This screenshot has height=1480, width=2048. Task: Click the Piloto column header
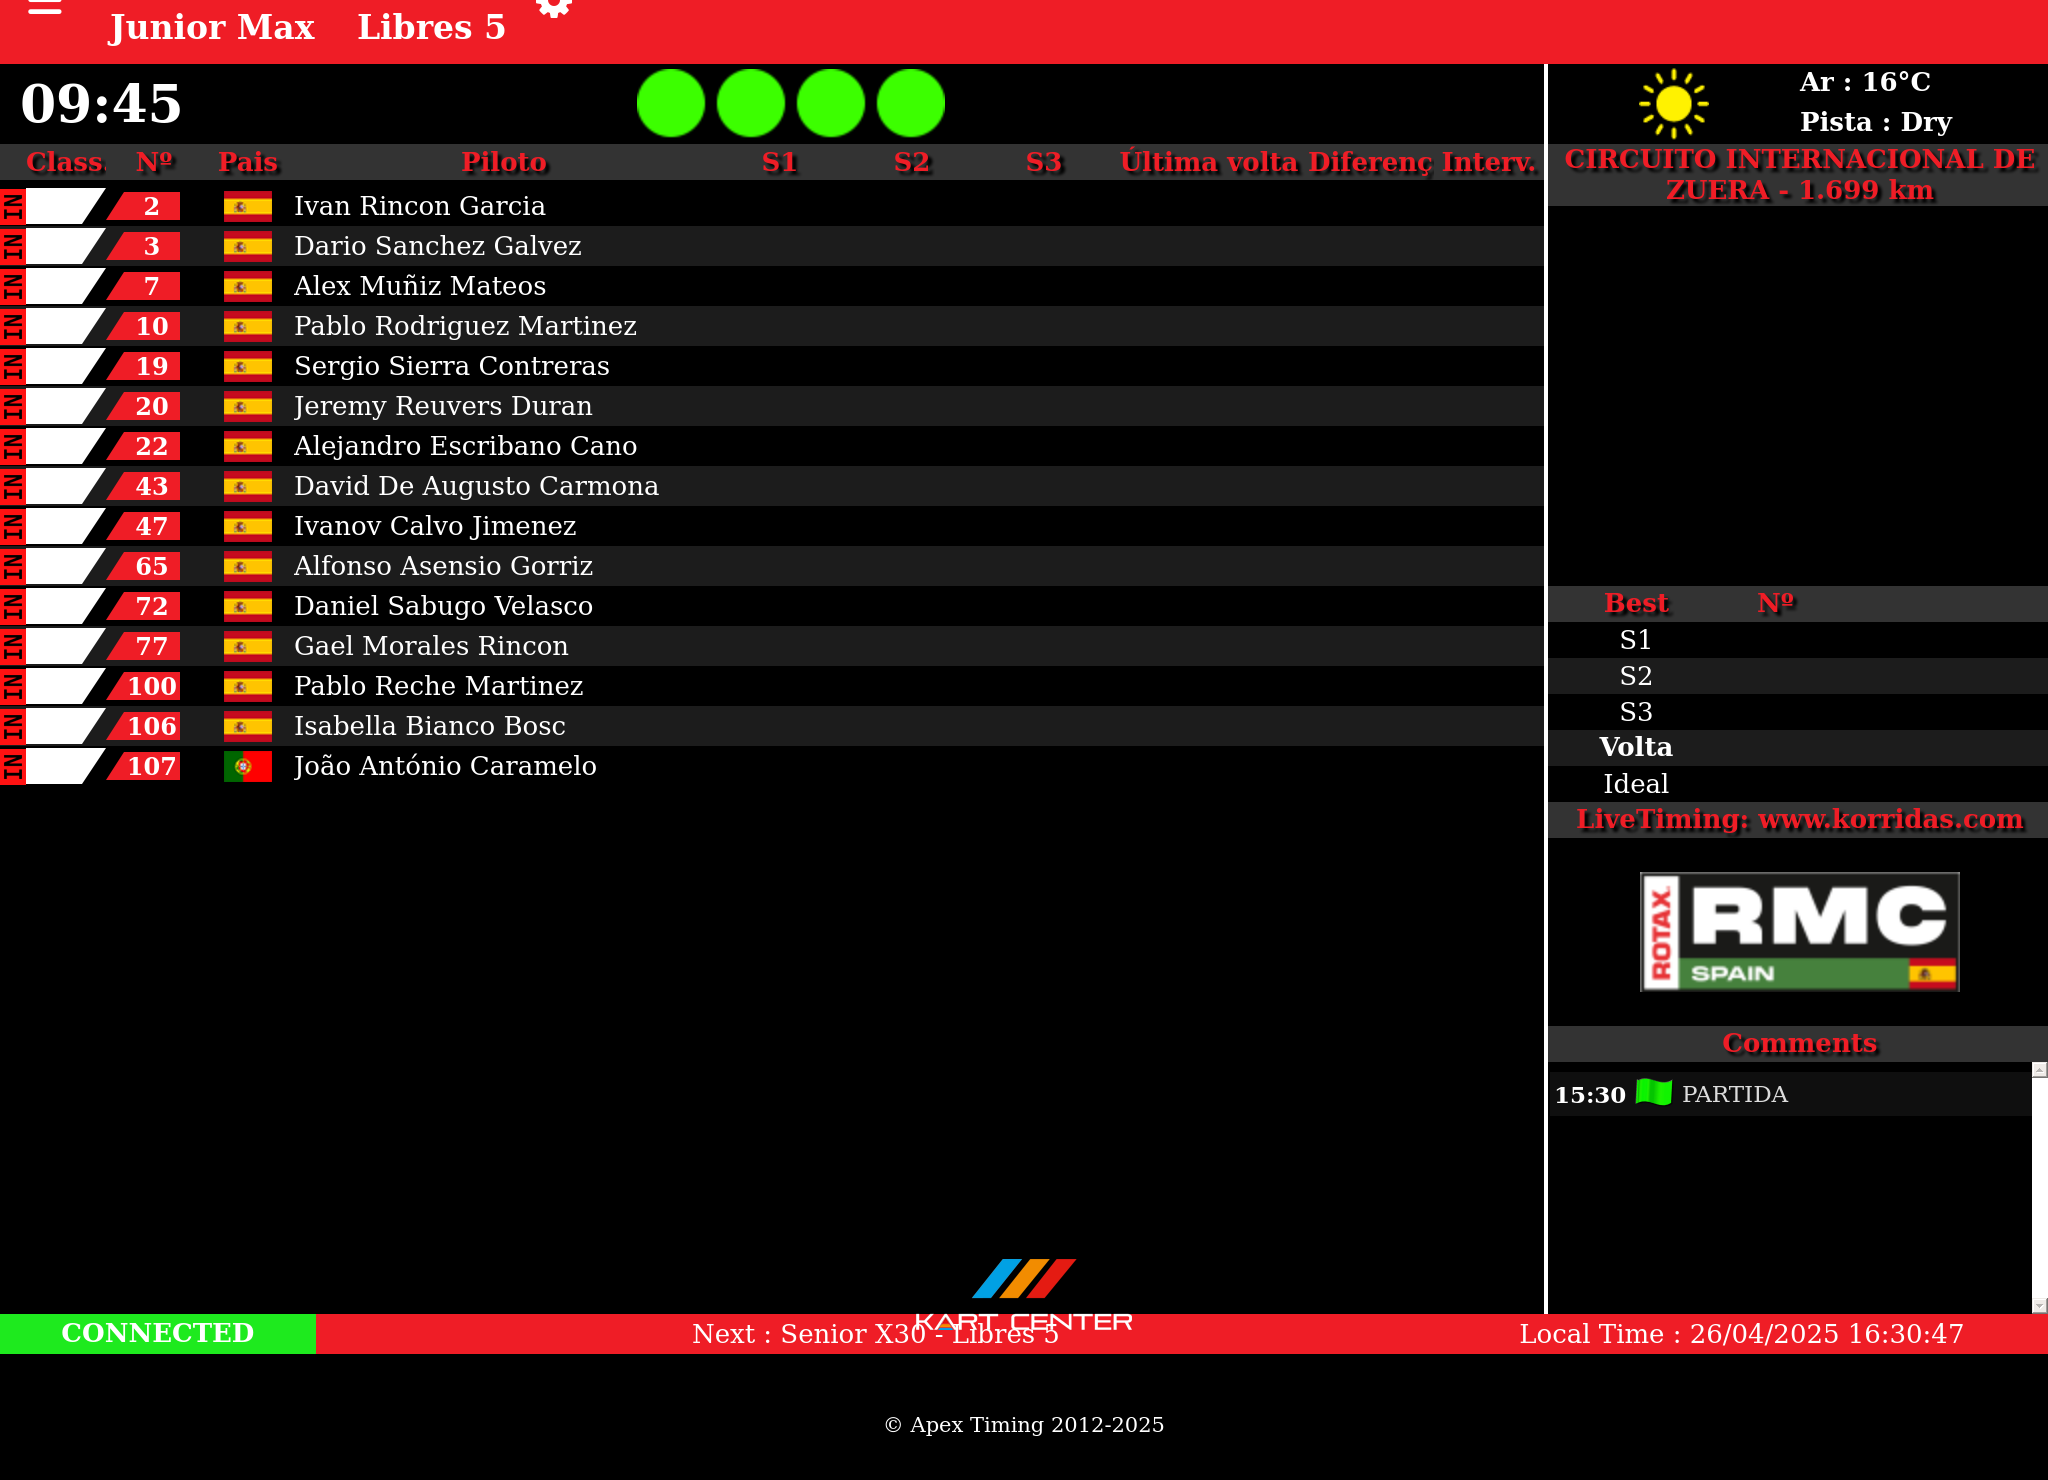tap(504, 162)
